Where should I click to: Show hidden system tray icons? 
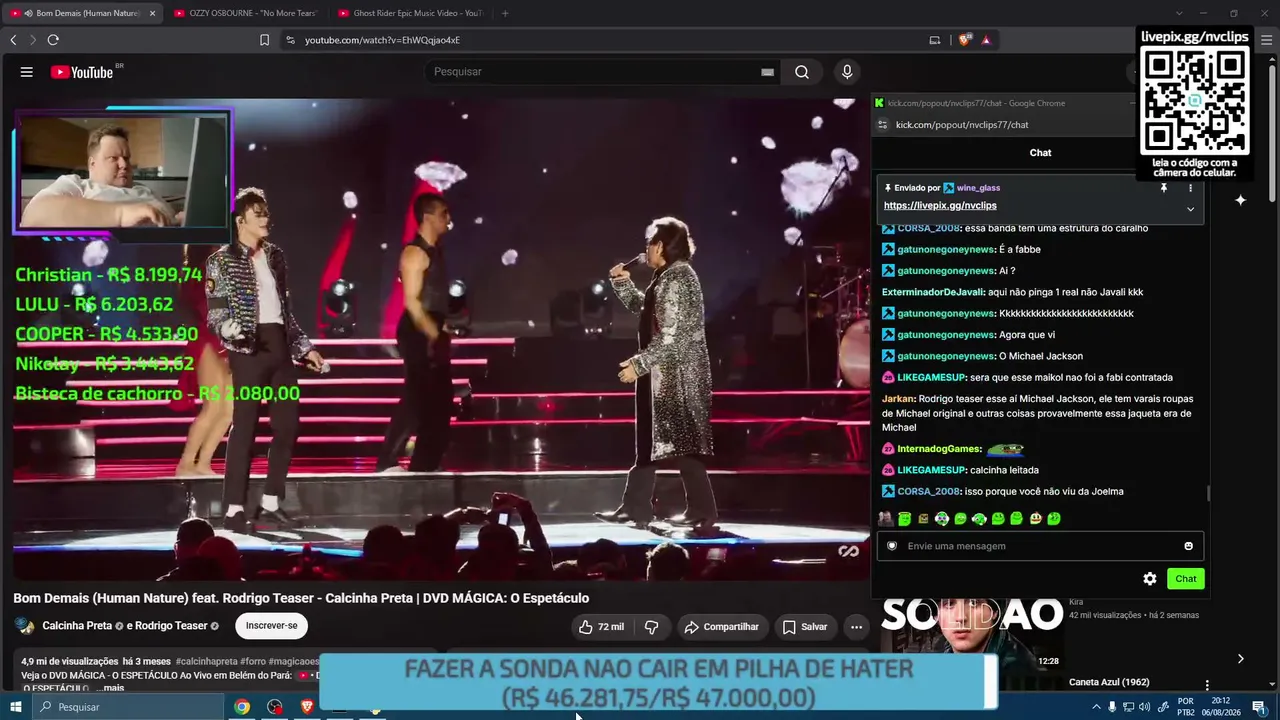point(1096,707)
